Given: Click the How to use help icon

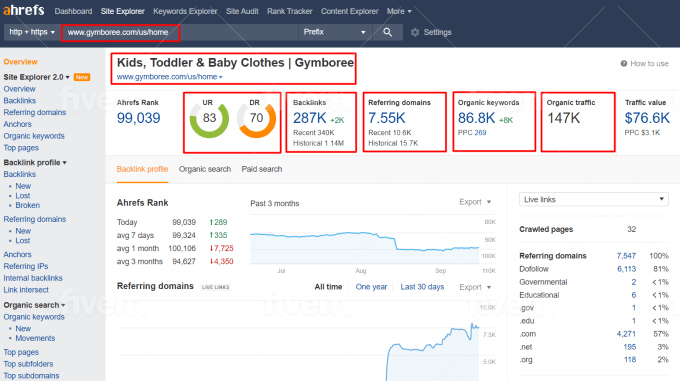Looking at the screenshot, I should (x=624, y=64).
